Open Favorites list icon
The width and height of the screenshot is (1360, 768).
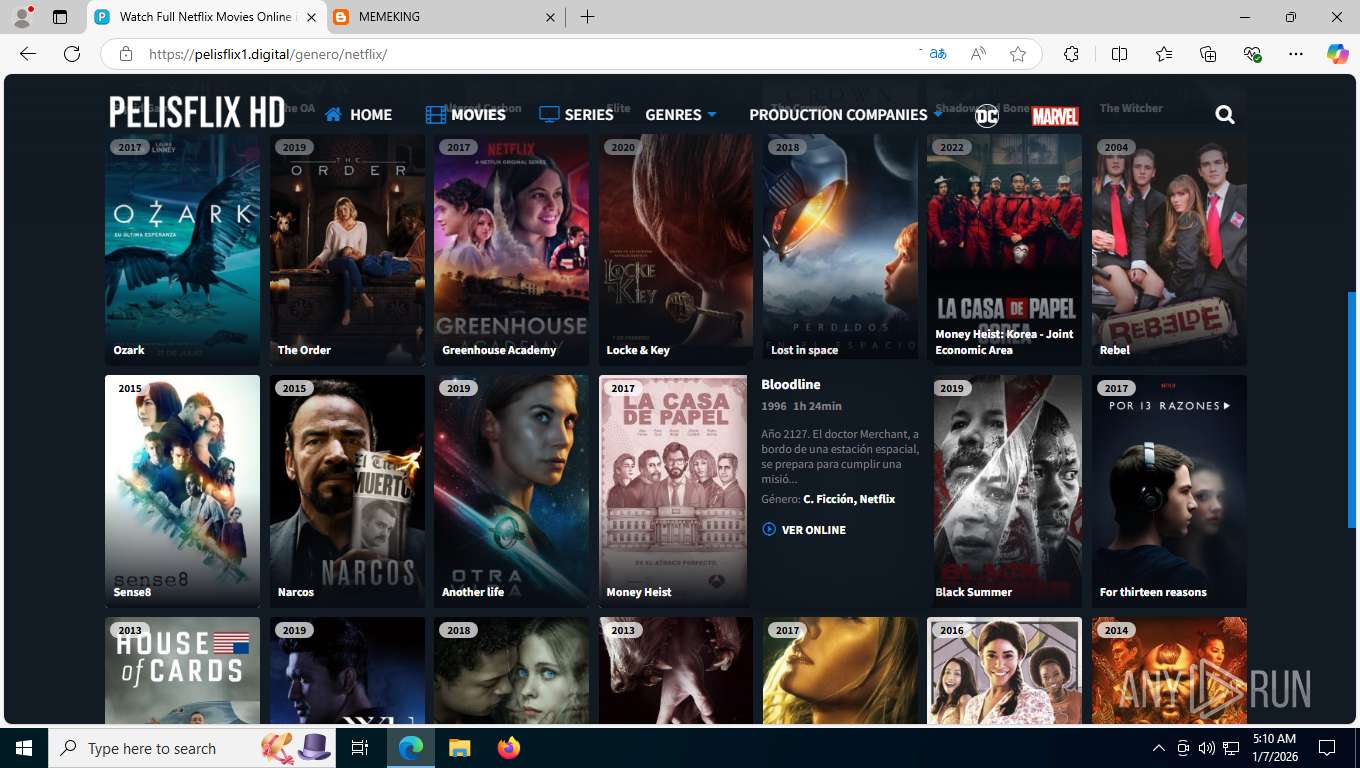click(1164, 54)
